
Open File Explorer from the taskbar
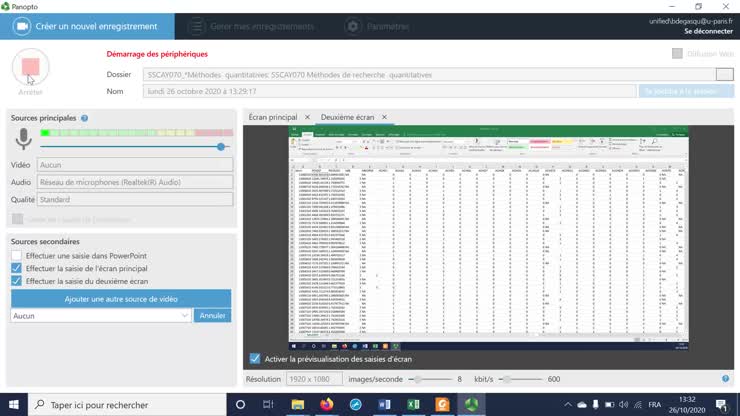tap(297, 405)
